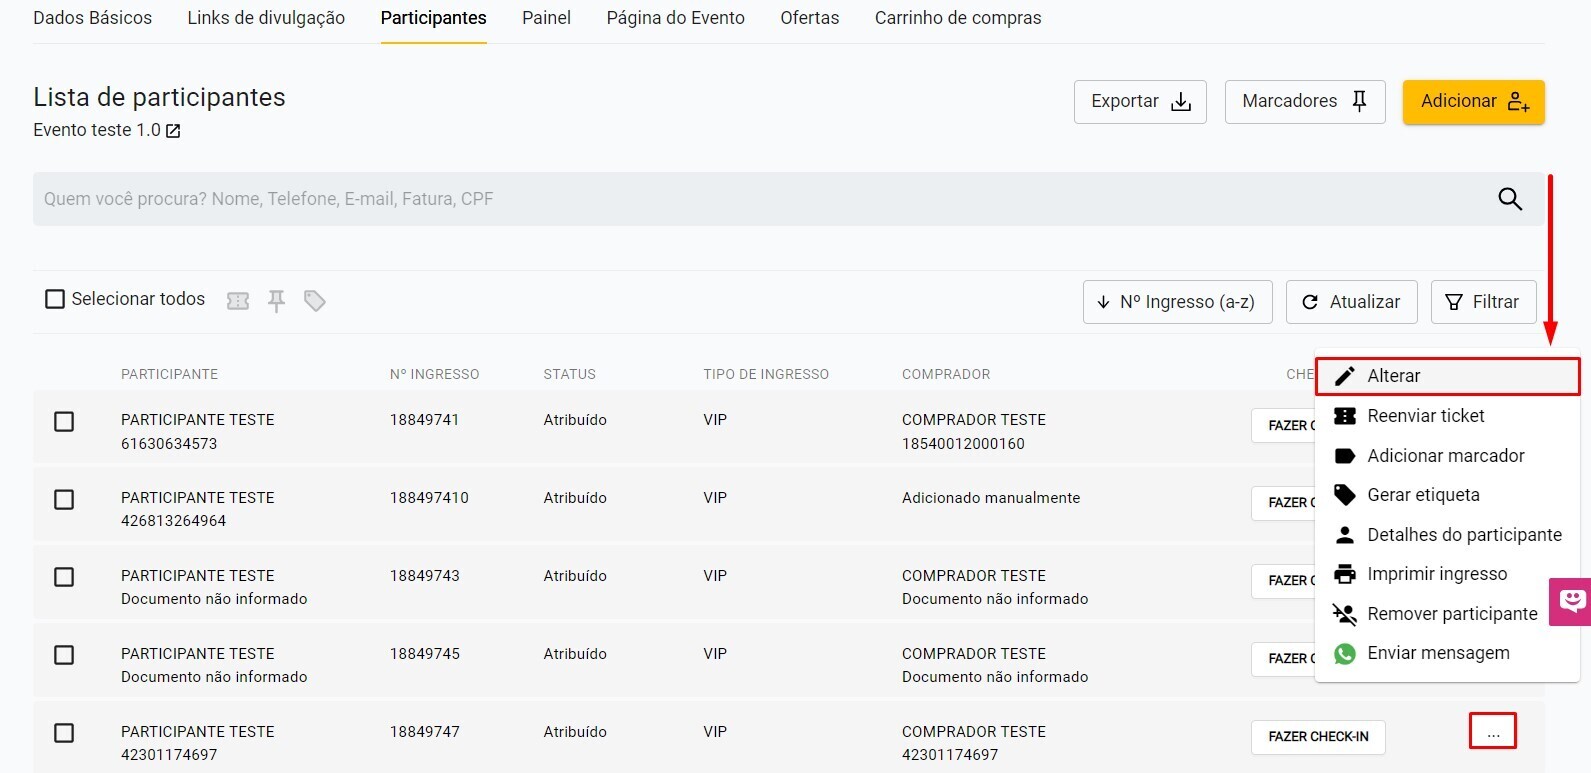1591x773 pixels.
Task: Click the ticket icon next to Selecionar todos
Action: pyautogui.click(x=238, y=301)
